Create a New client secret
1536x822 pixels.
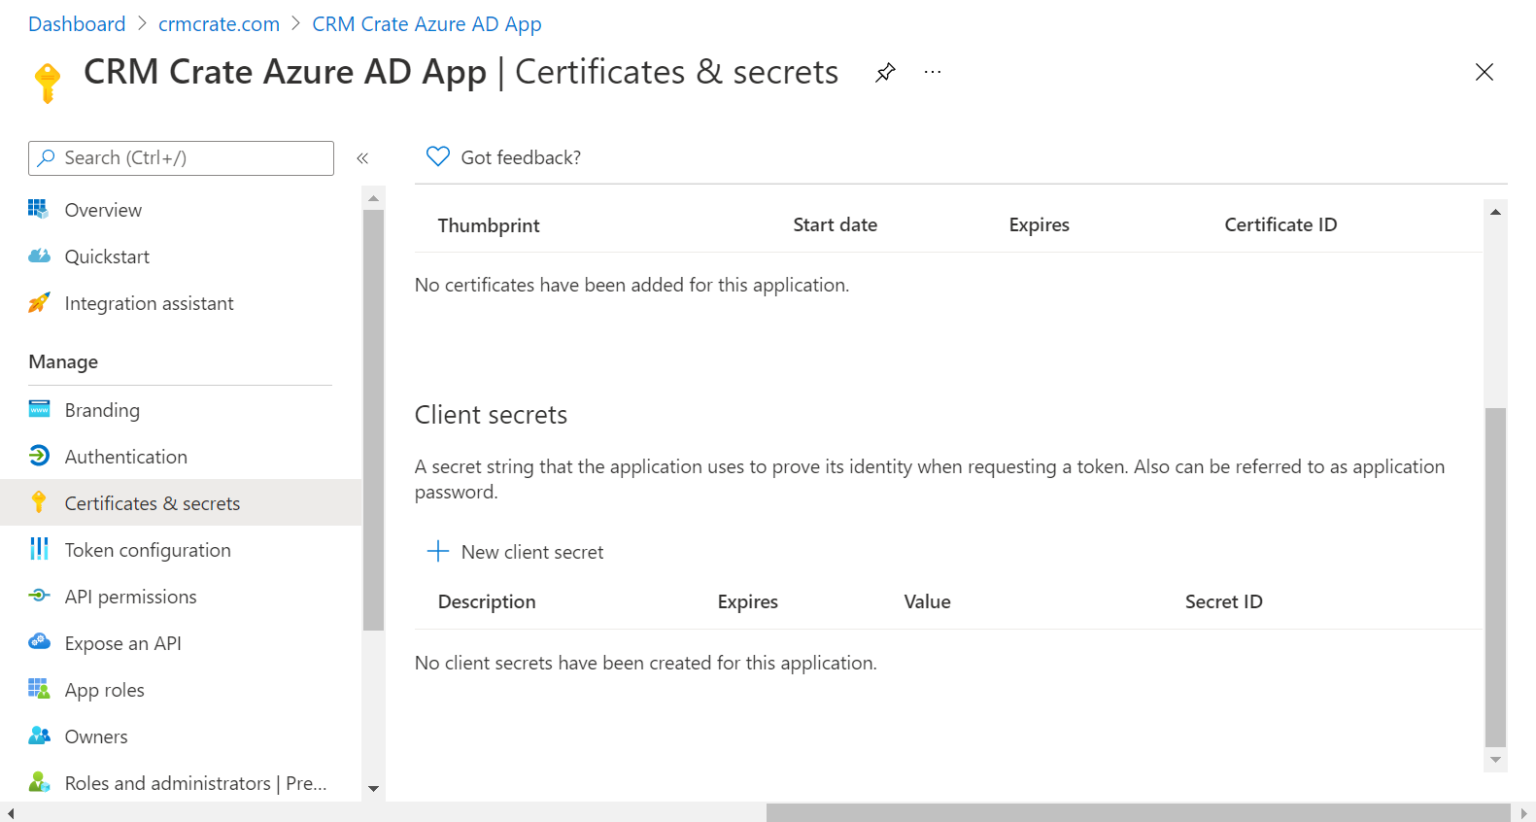click(516, 551)
